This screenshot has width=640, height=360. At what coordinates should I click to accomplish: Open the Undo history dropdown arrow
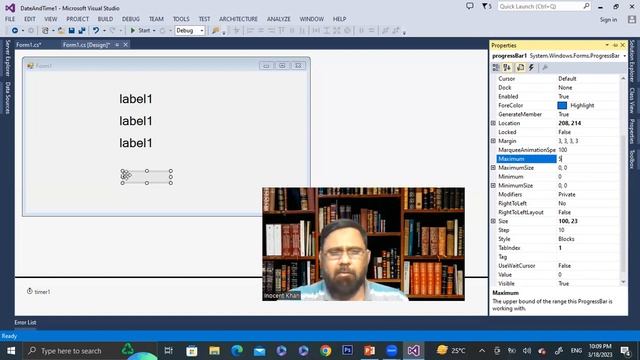[104, 31]
